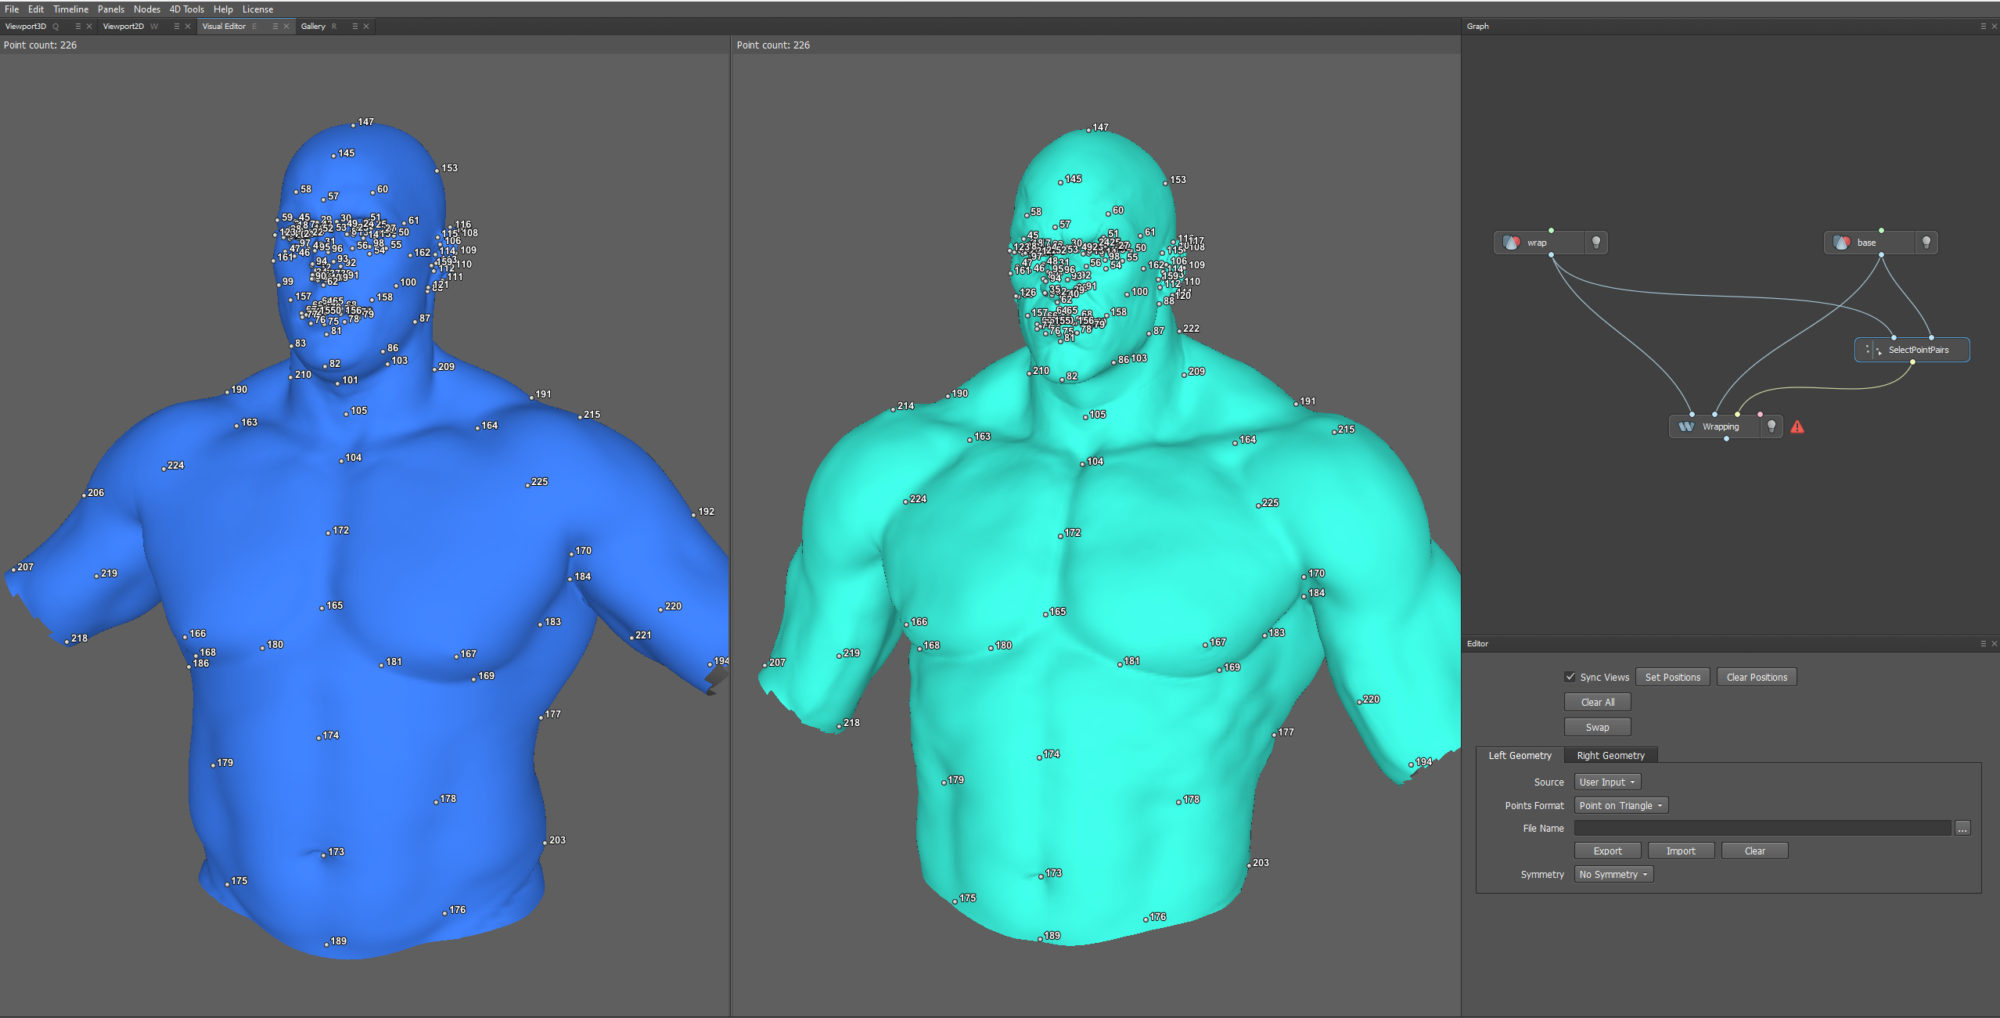This screenshot has width=2000, height=1018.
Task: Click the Swap button
Action: click(1597, 727)
